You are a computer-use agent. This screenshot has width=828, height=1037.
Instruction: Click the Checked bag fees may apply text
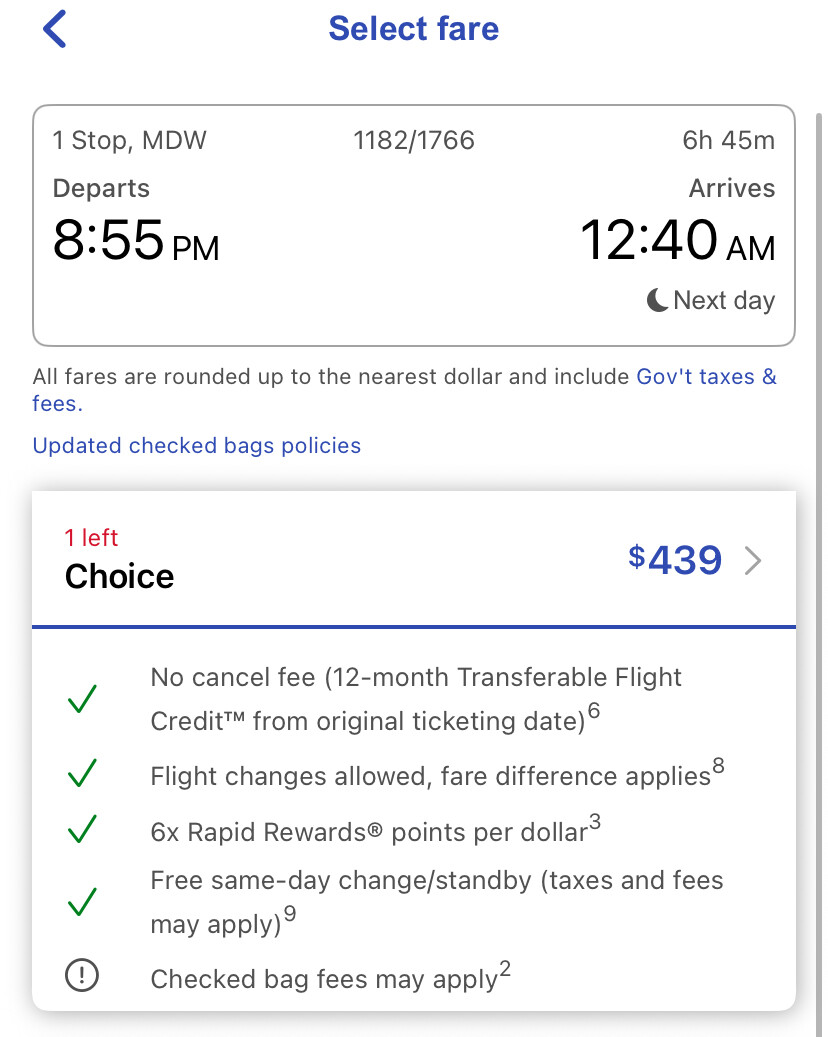[323, 978]
